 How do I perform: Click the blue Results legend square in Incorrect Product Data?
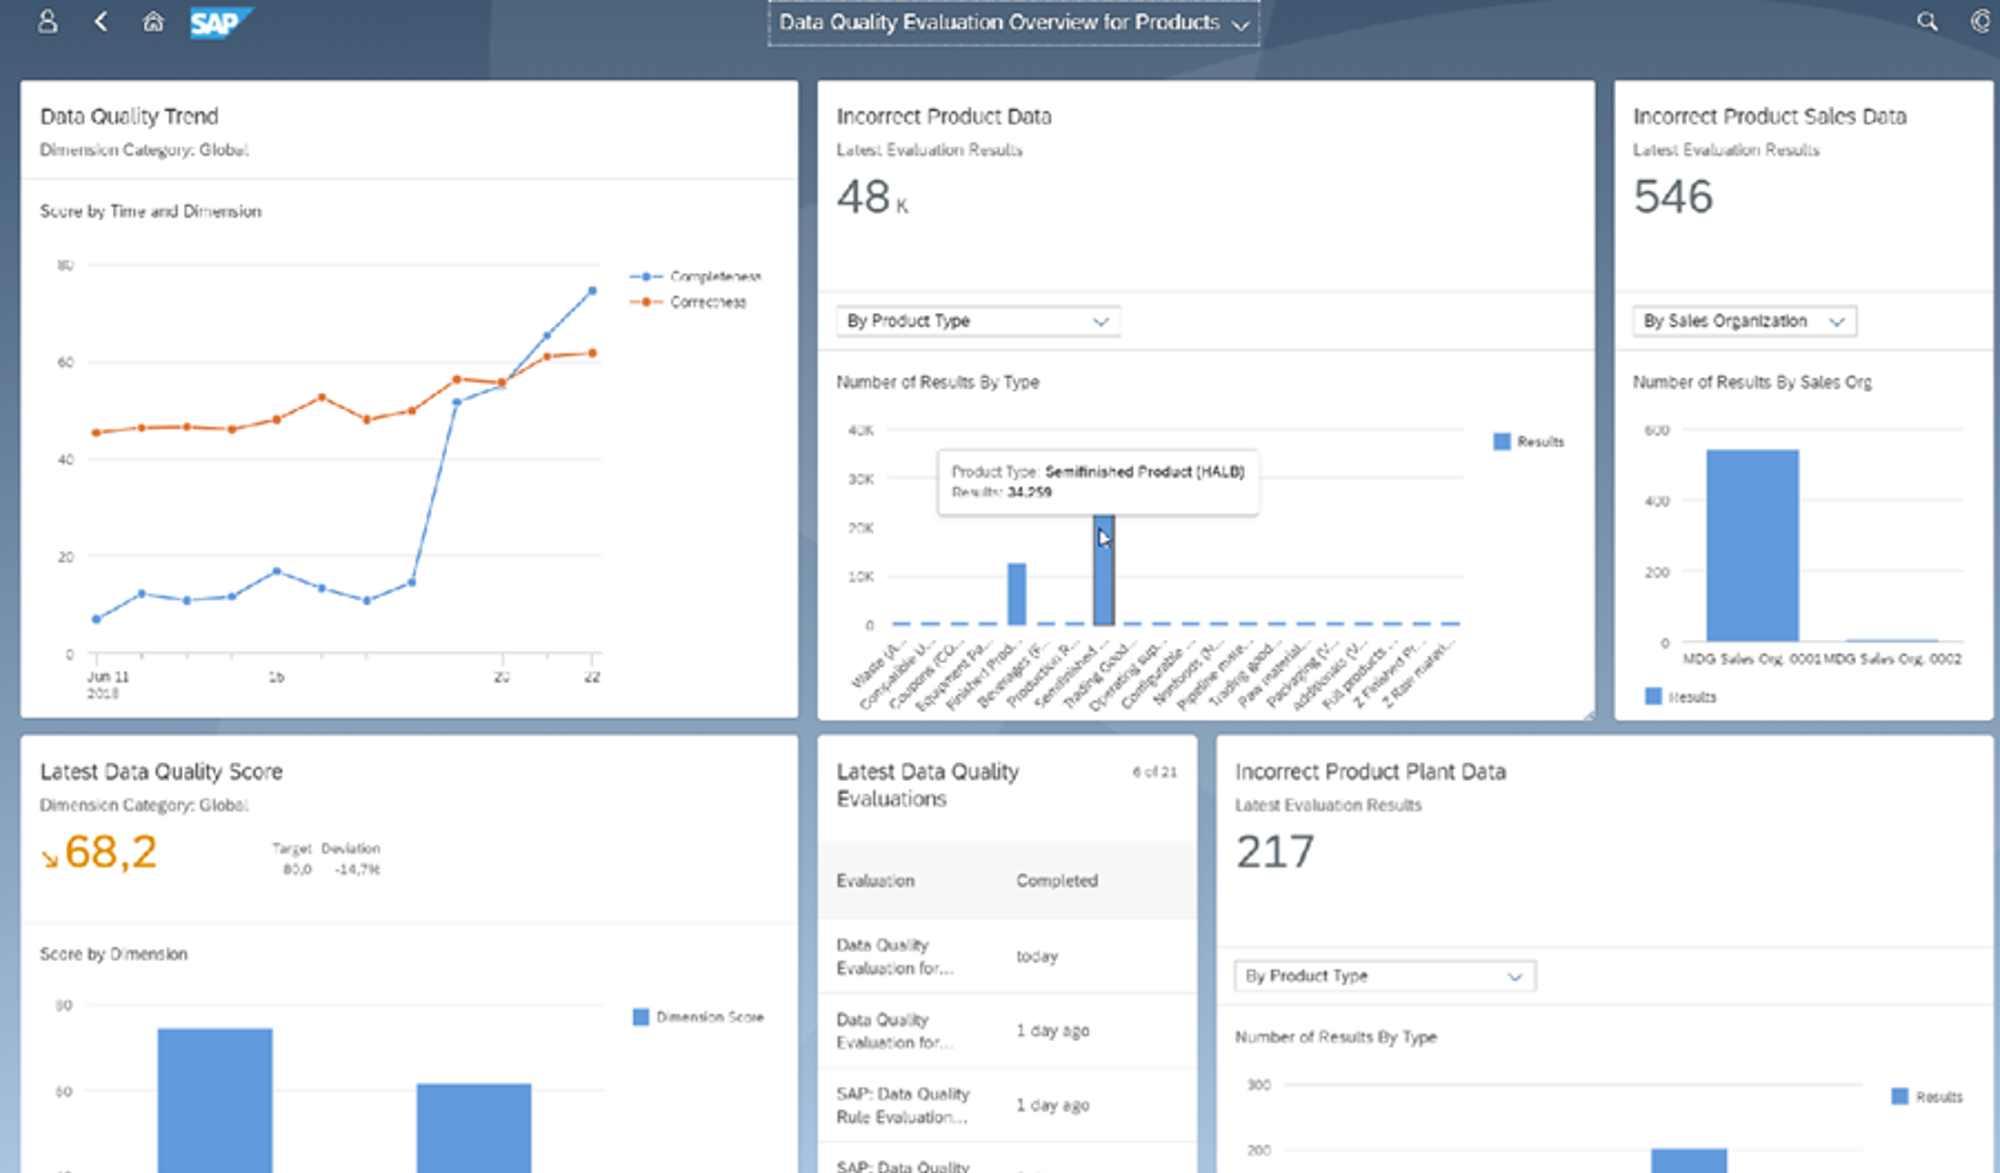coord(1500,440)
